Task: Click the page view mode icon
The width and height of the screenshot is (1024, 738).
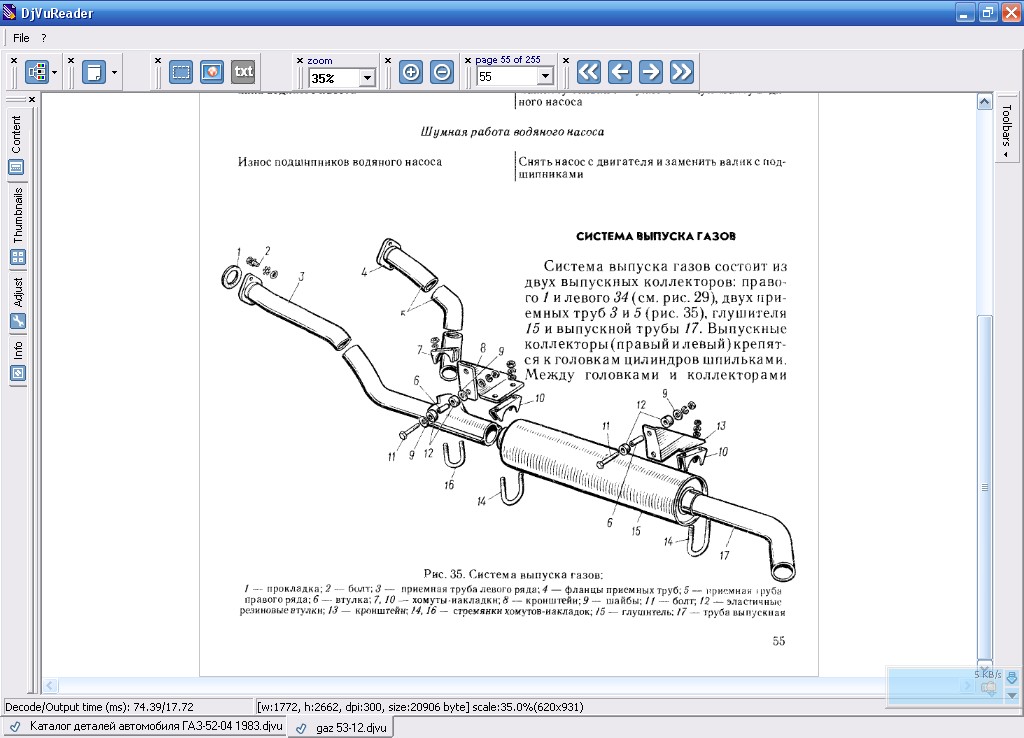Action: (94, 72)
